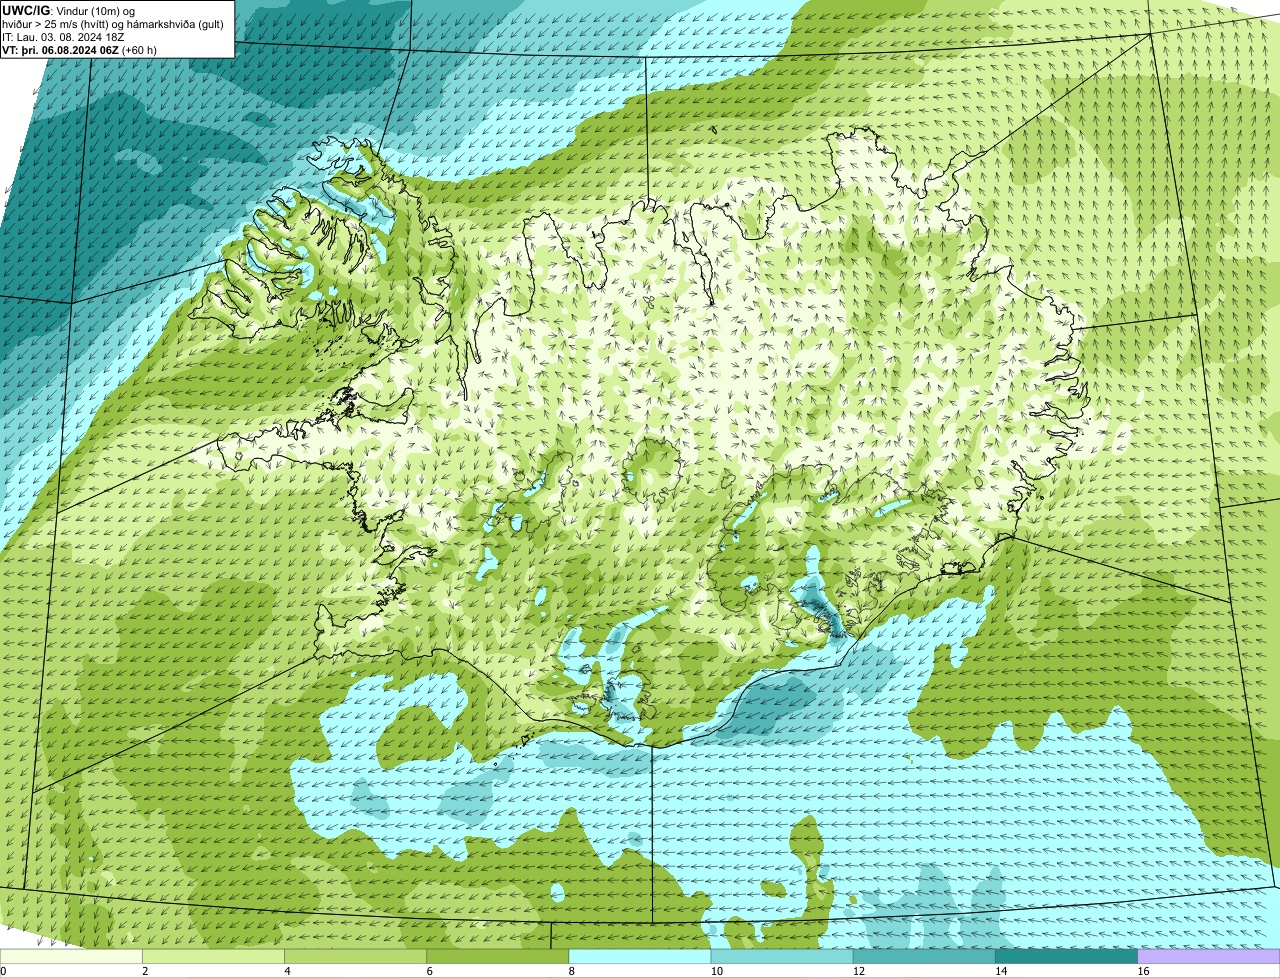
Task: Click the "UWC/IG: Vindur (10m) og" title line
Action: tap(68, 10)
